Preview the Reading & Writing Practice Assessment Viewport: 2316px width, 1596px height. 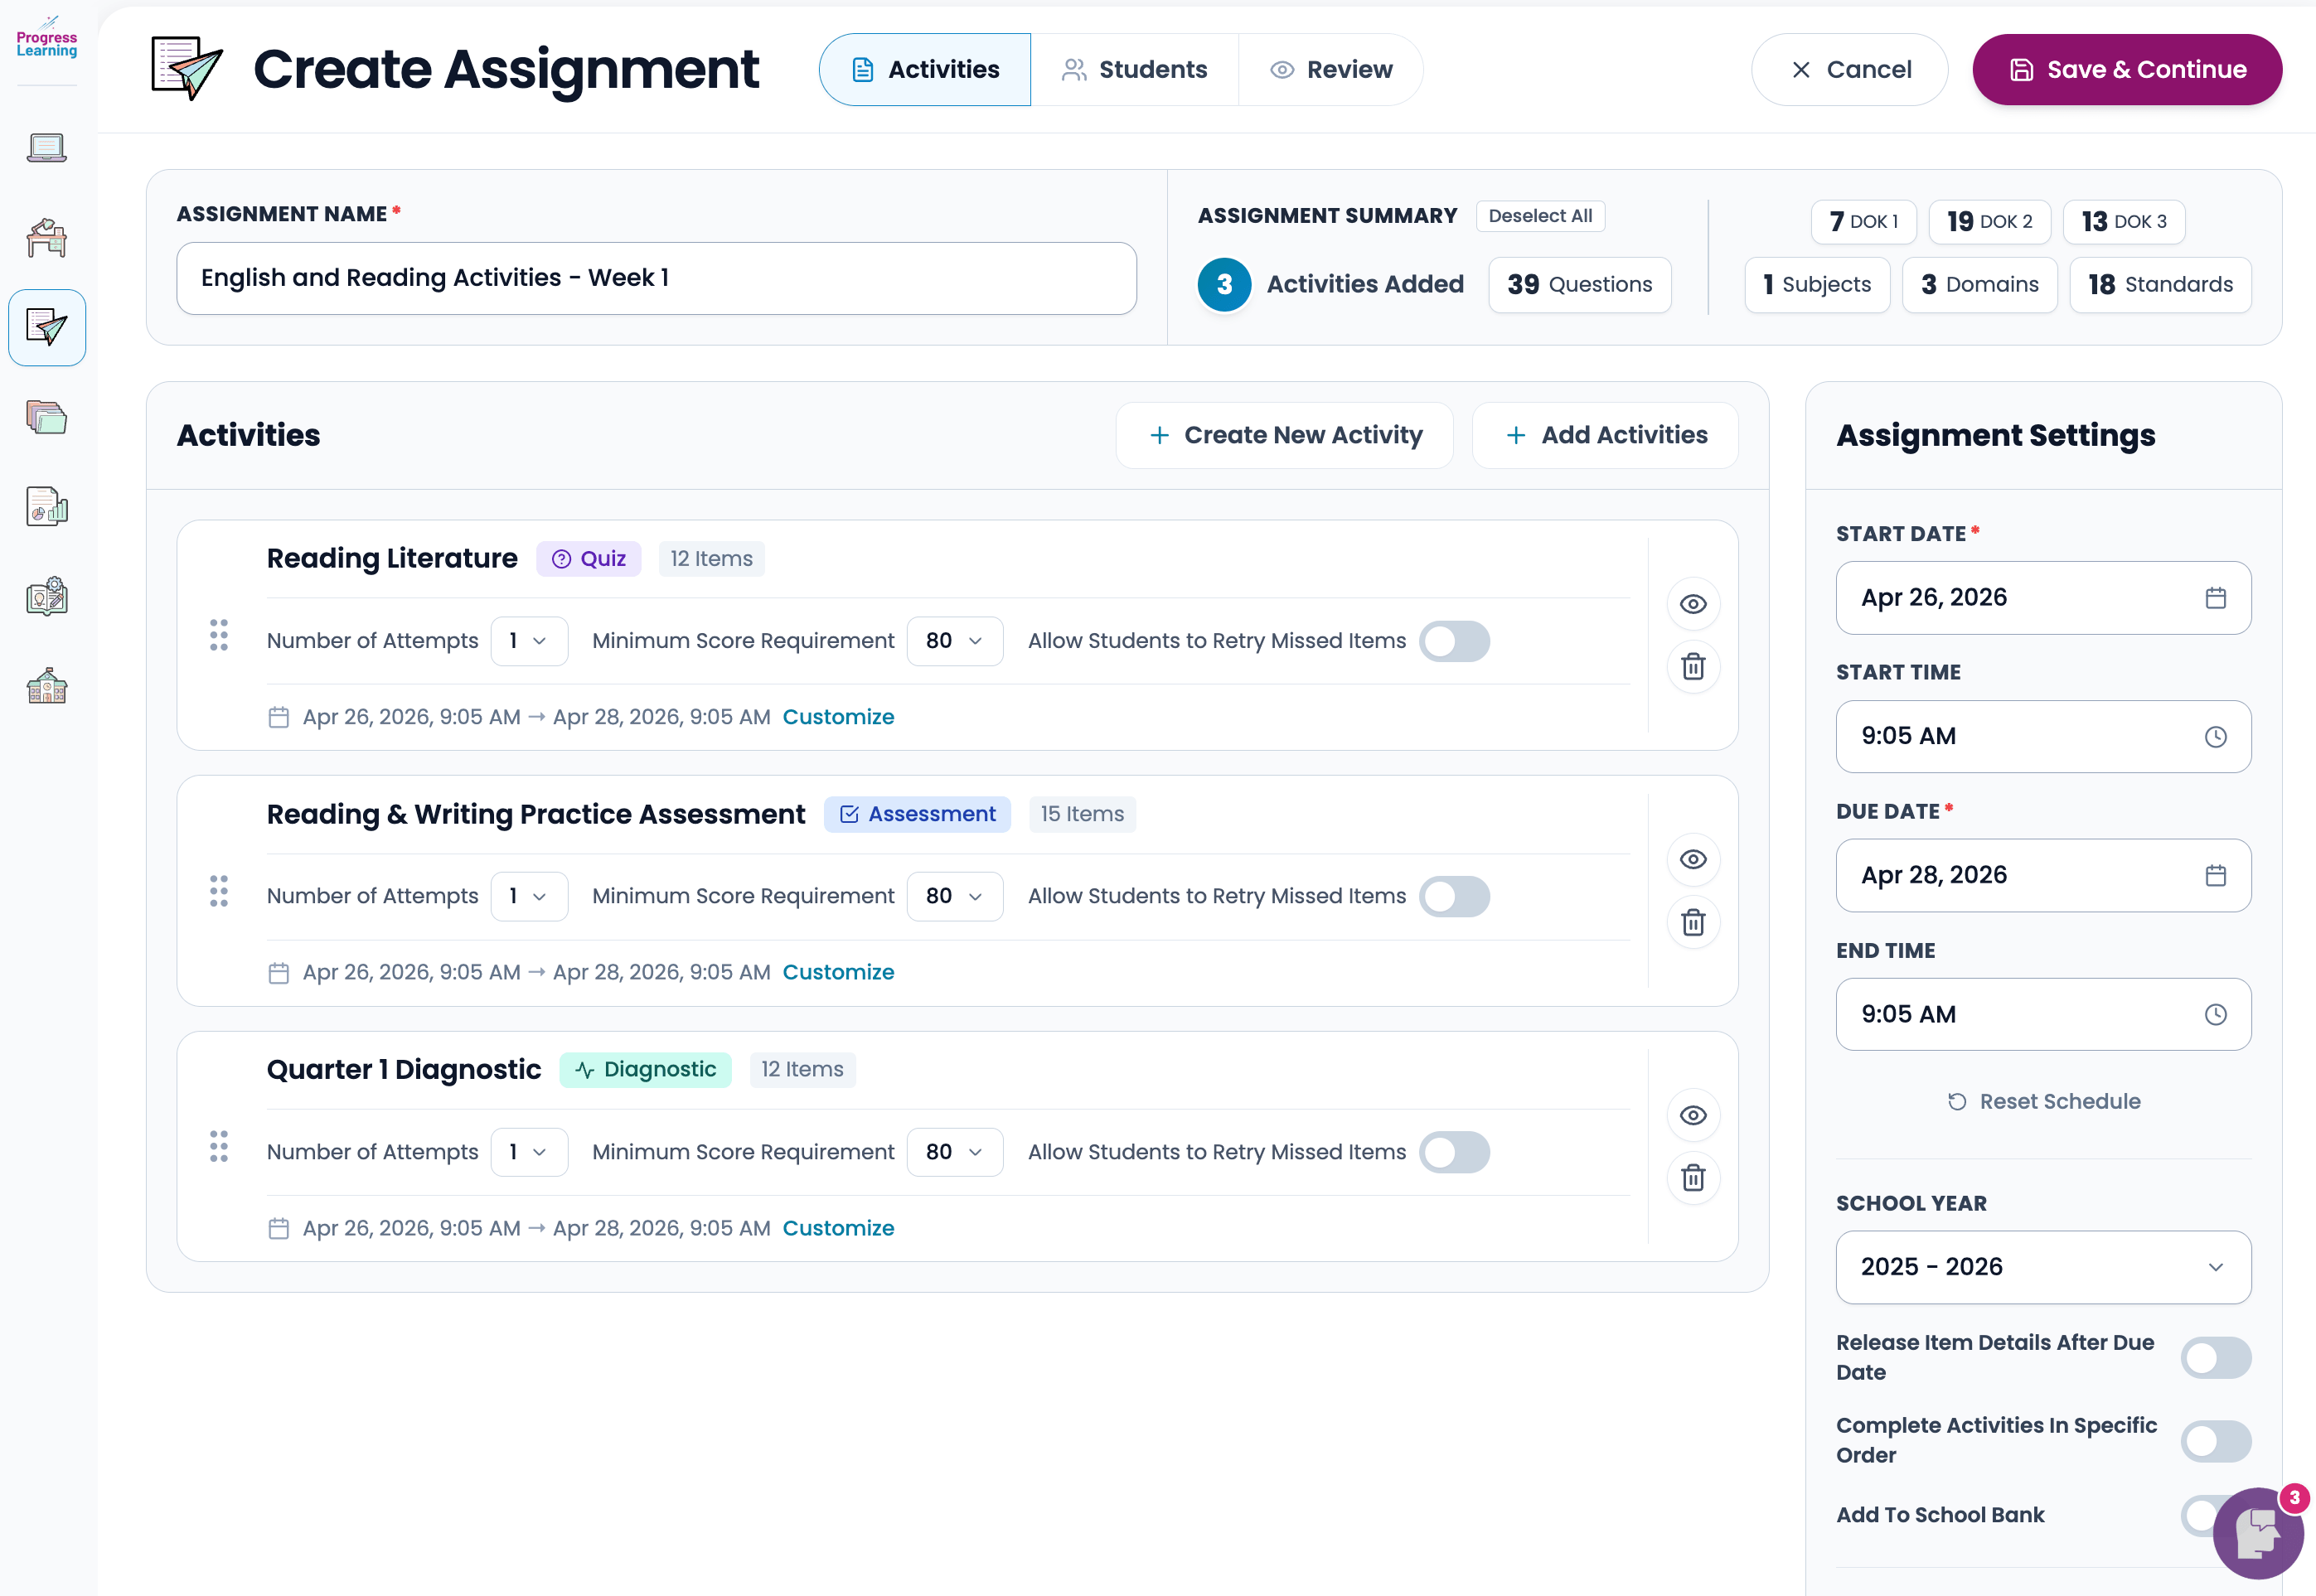click(x=1693, y=859)
